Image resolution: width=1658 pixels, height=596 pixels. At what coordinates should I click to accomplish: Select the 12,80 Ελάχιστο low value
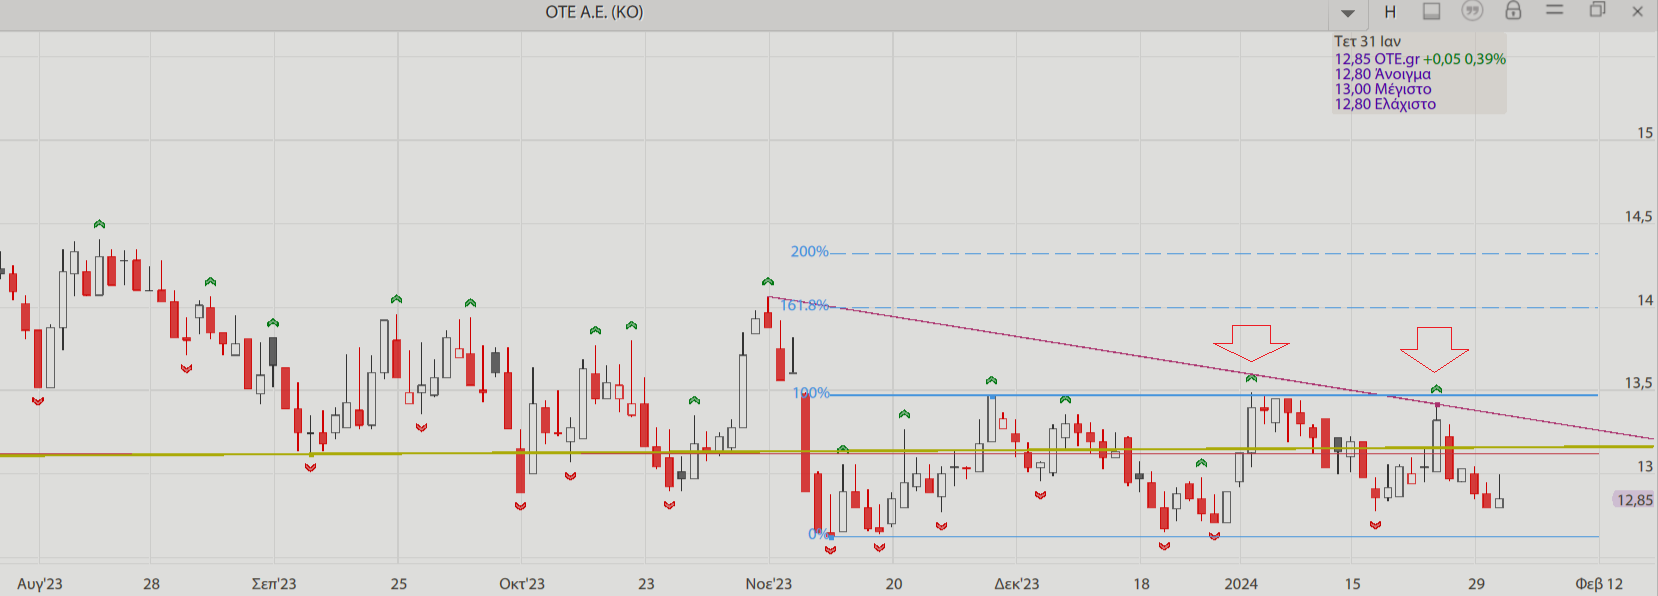pyautogui.click(x=1385, y=104)
